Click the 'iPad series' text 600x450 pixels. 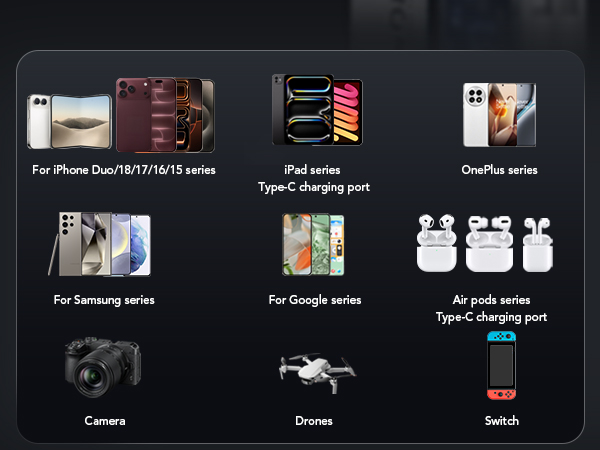pos(312,170)
